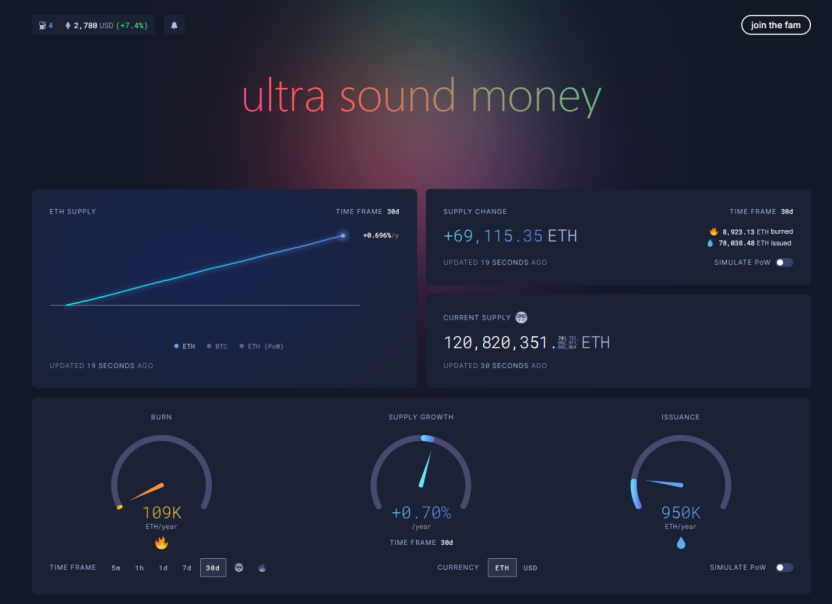Click the fire emoji under the Burn gauge
The width and height of the screenshot is (832, 604).
[x=161, y=543]
